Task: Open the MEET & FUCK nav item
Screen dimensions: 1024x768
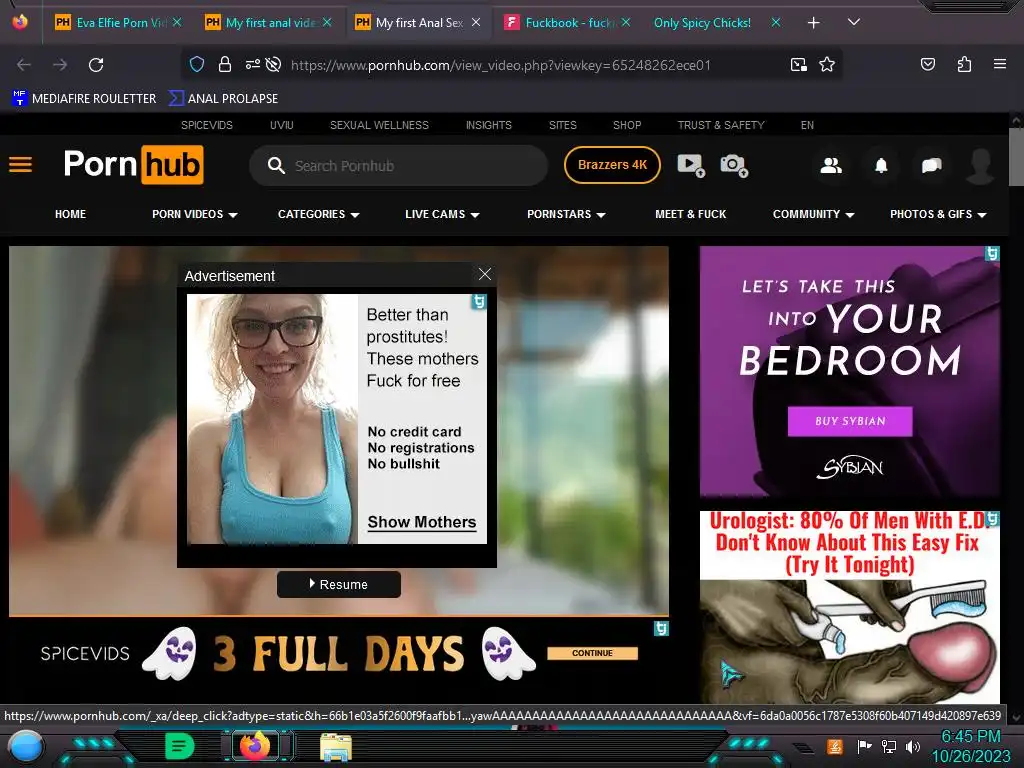Action: pos(690,214)
